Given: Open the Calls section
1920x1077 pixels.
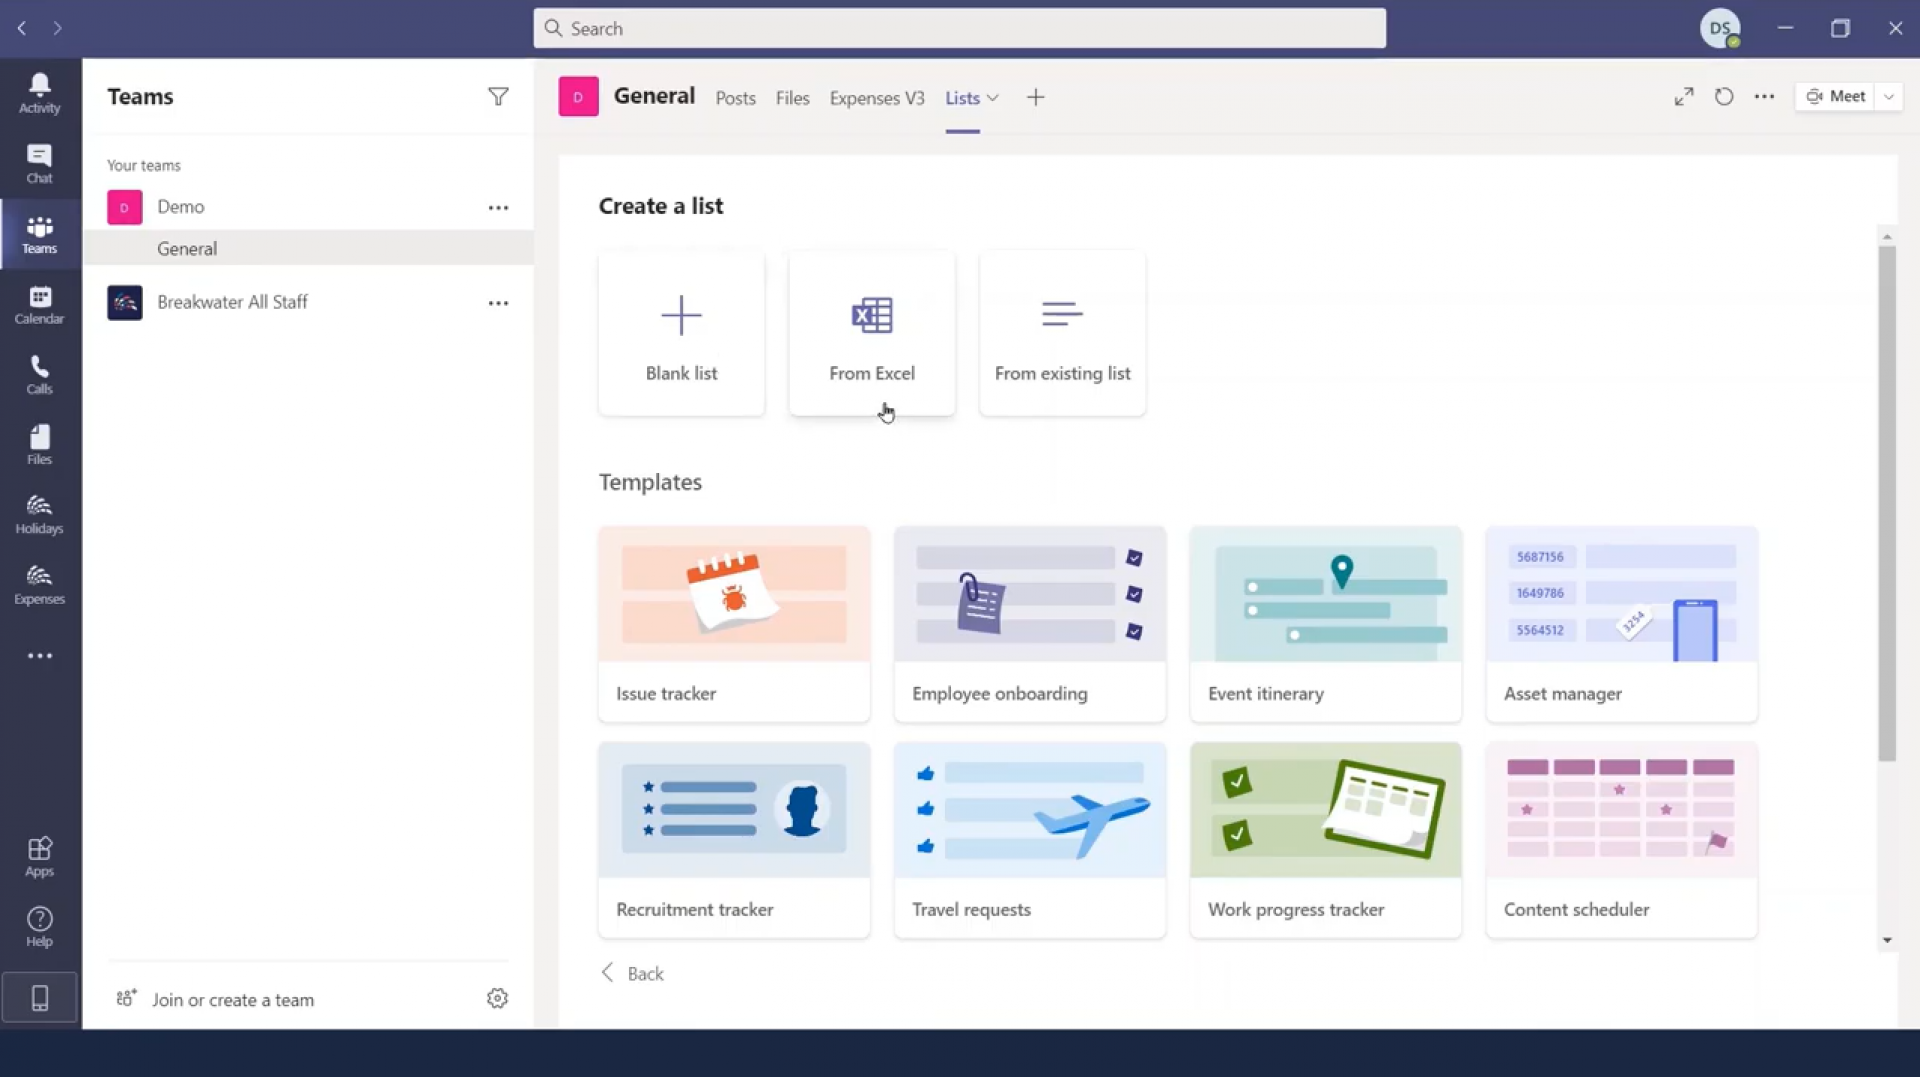Looking at the screenshot, I should coord(39,373).
